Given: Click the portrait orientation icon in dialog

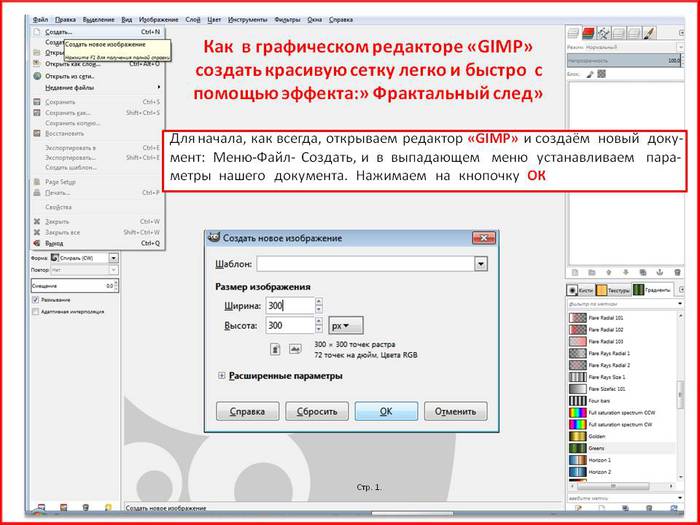Looking at the screenshot, I should coord(275,349).
